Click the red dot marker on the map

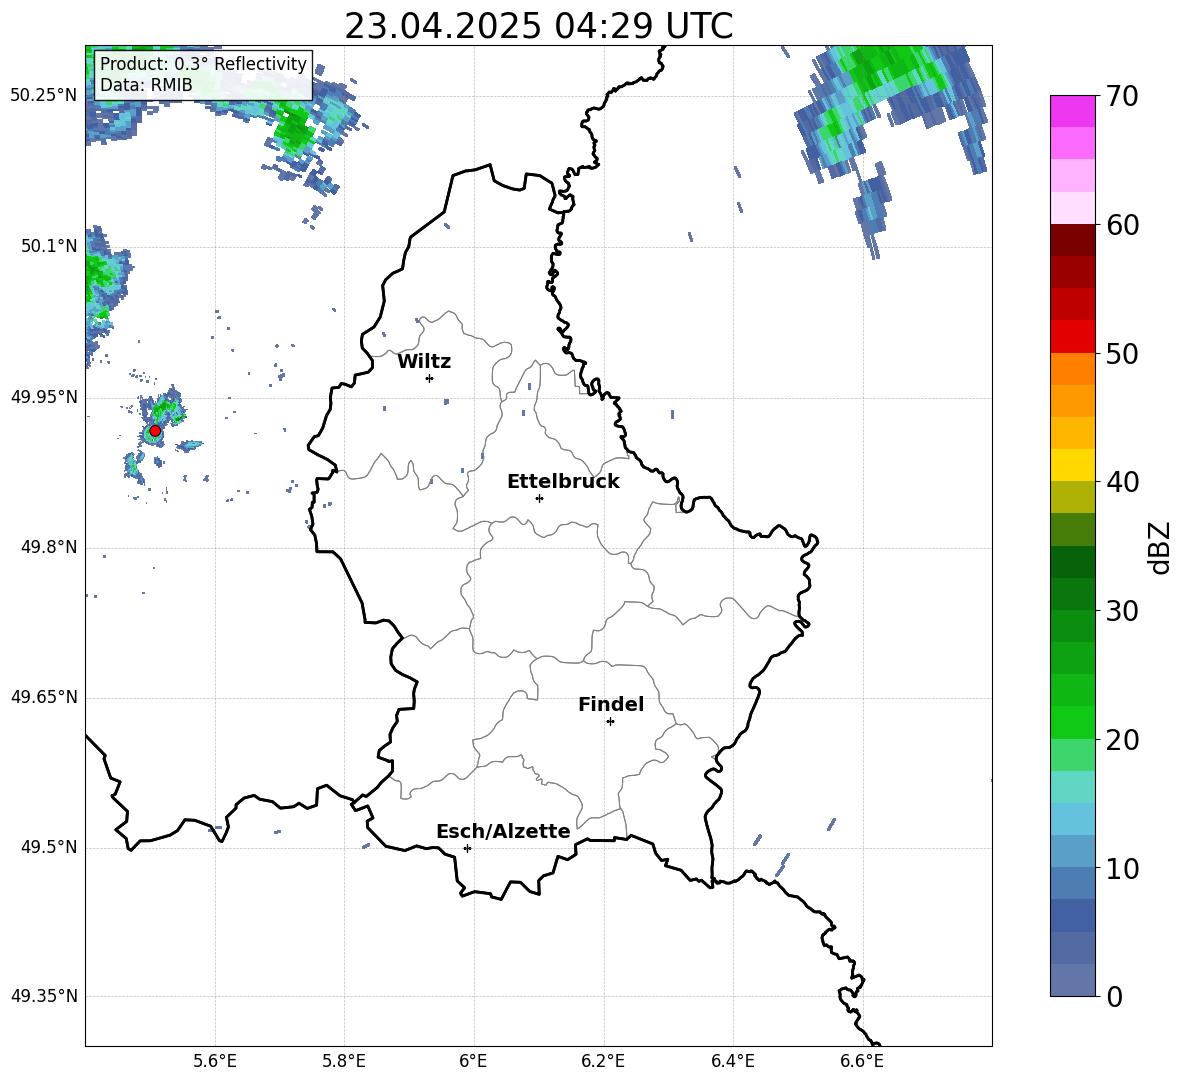point(155,431)
